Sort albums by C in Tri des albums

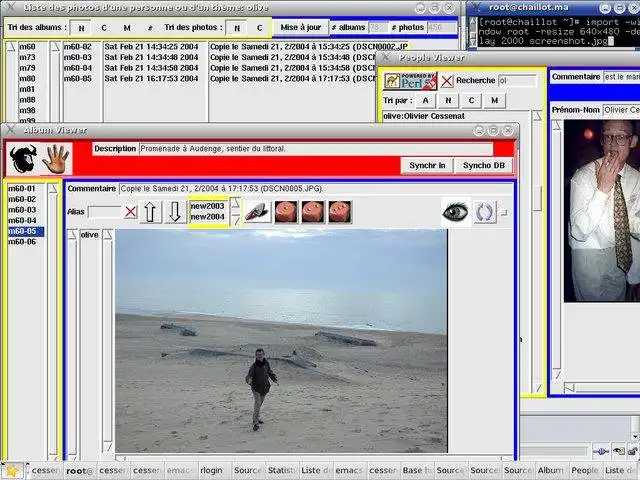pos(104,28)
